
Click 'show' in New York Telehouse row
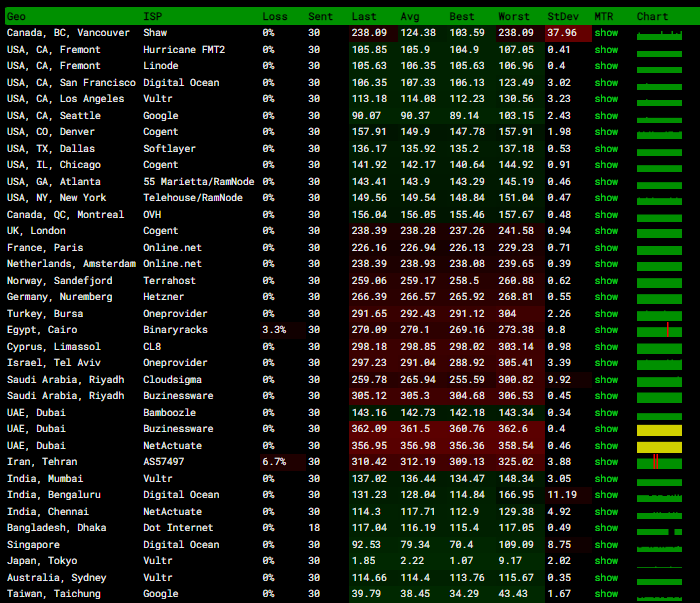606,198
